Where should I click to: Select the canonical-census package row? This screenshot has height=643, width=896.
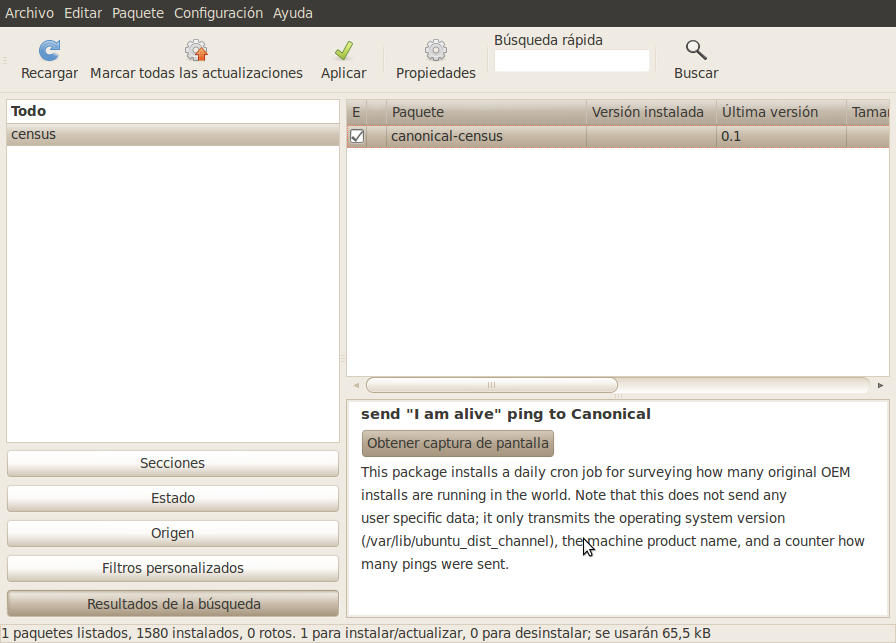click(x=618, y=136)
